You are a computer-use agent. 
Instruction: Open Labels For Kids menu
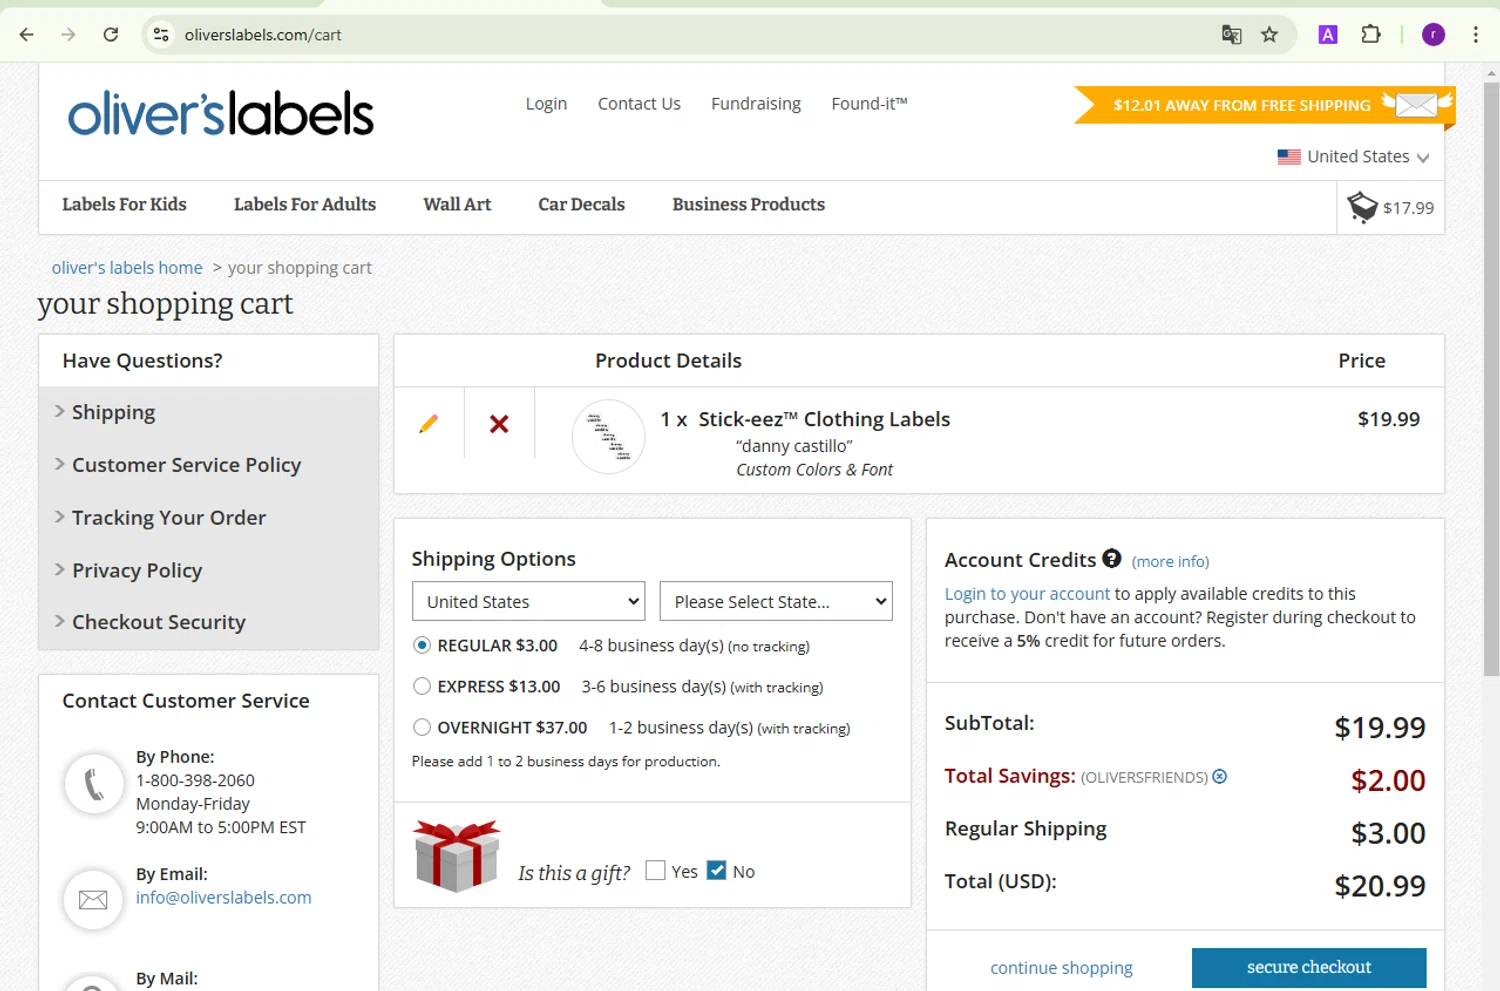coord(124,205)
